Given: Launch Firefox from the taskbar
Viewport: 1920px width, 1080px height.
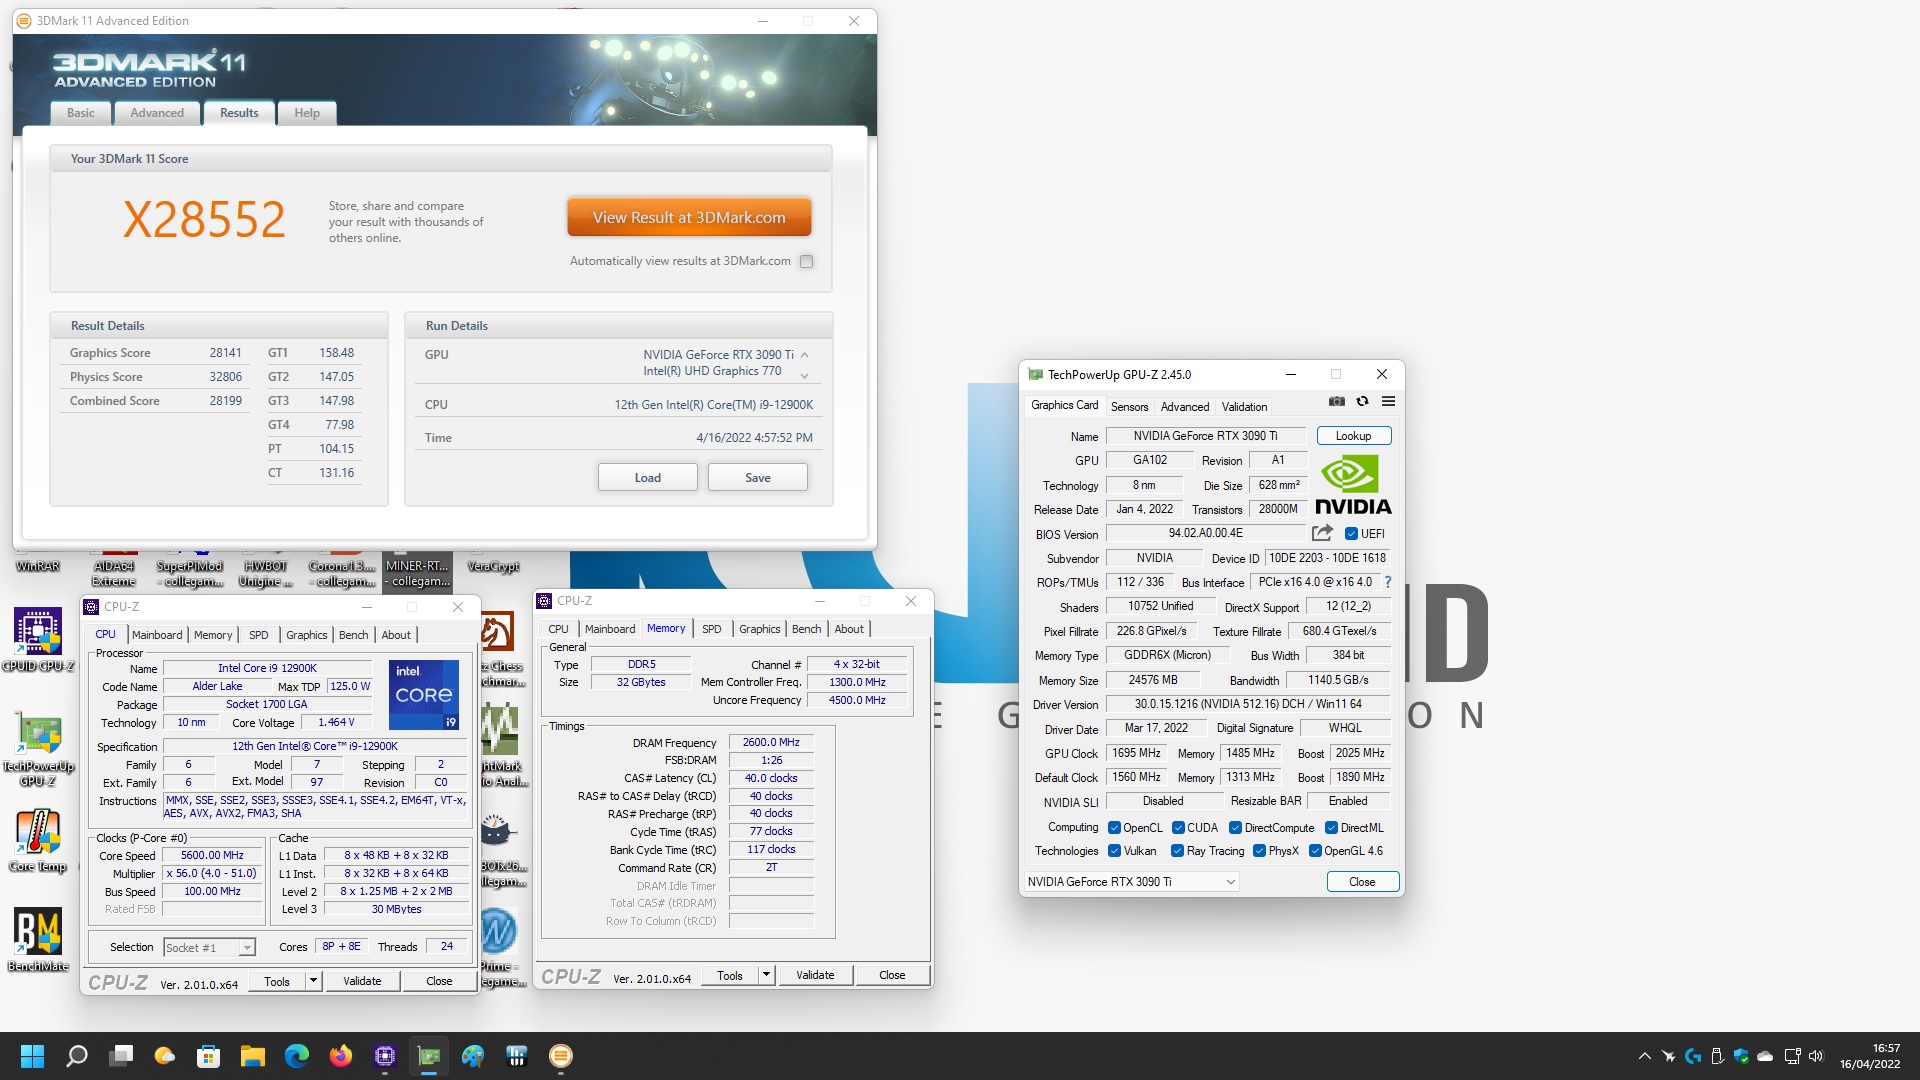Looking at the screenshot, I should pyautogui.click(x=341, y=1056).
